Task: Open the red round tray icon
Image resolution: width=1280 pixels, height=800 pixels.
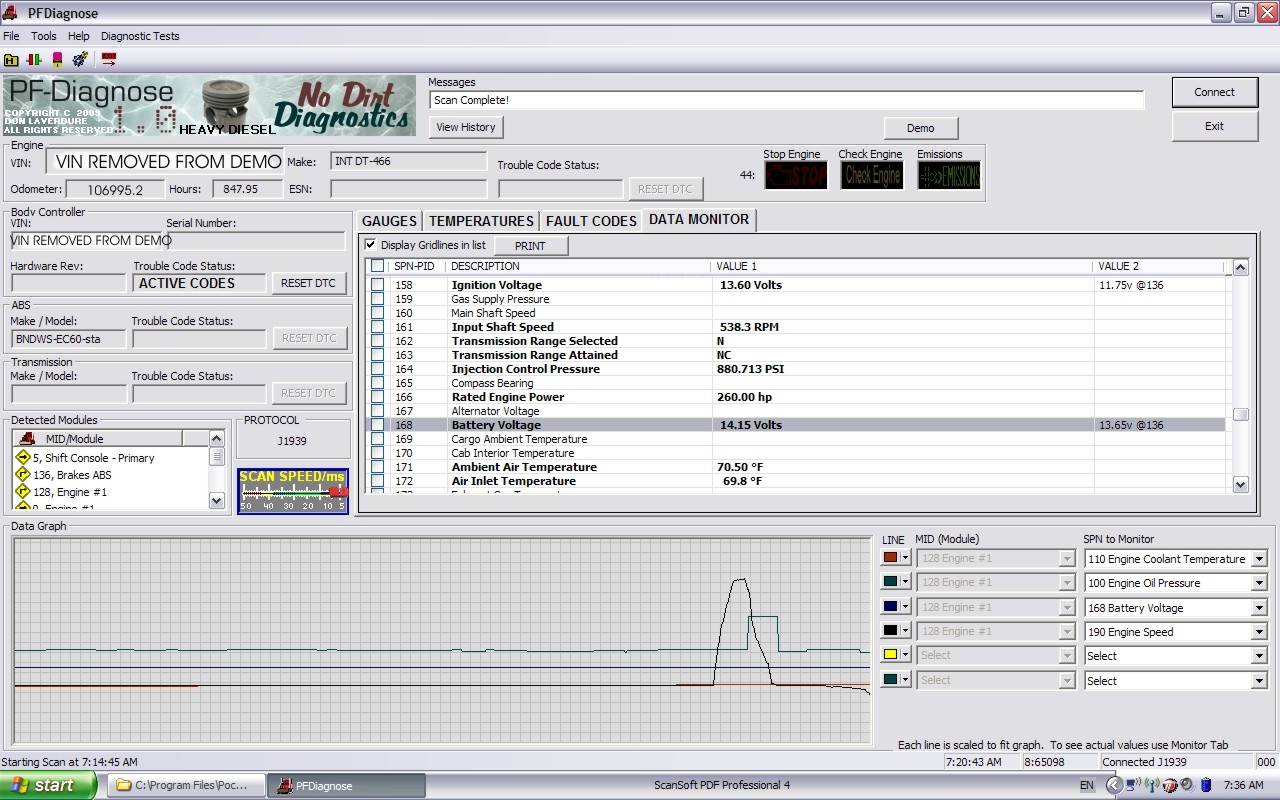Action: (1169, 785)
